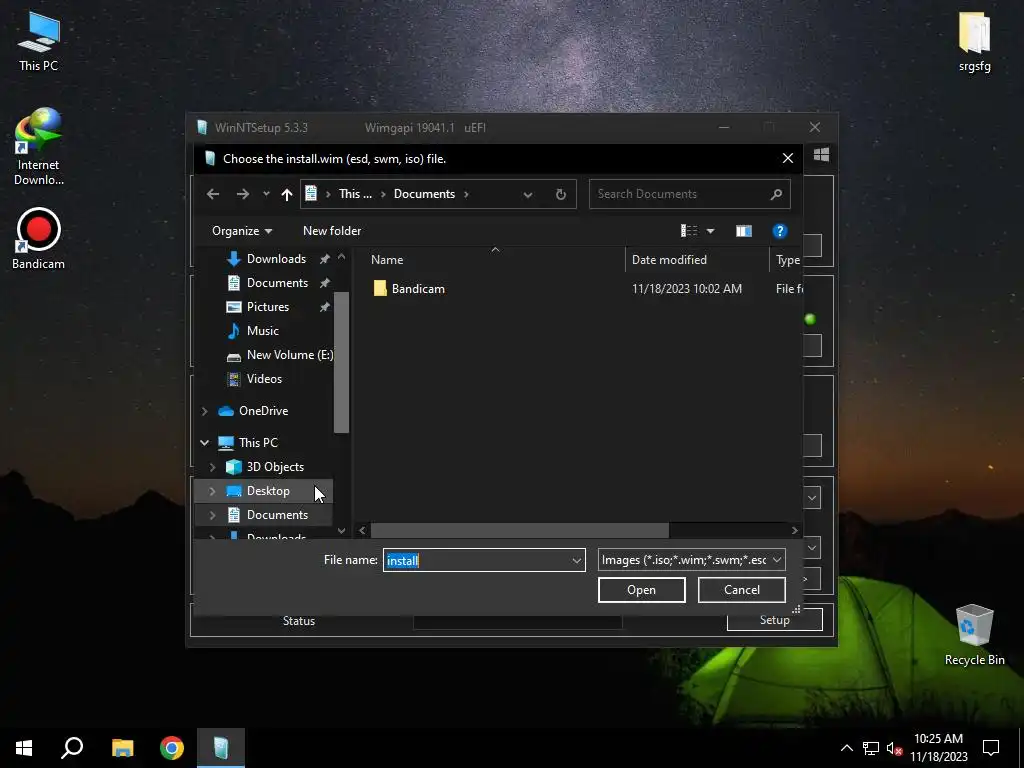Open This PC desktop icon

38,42
